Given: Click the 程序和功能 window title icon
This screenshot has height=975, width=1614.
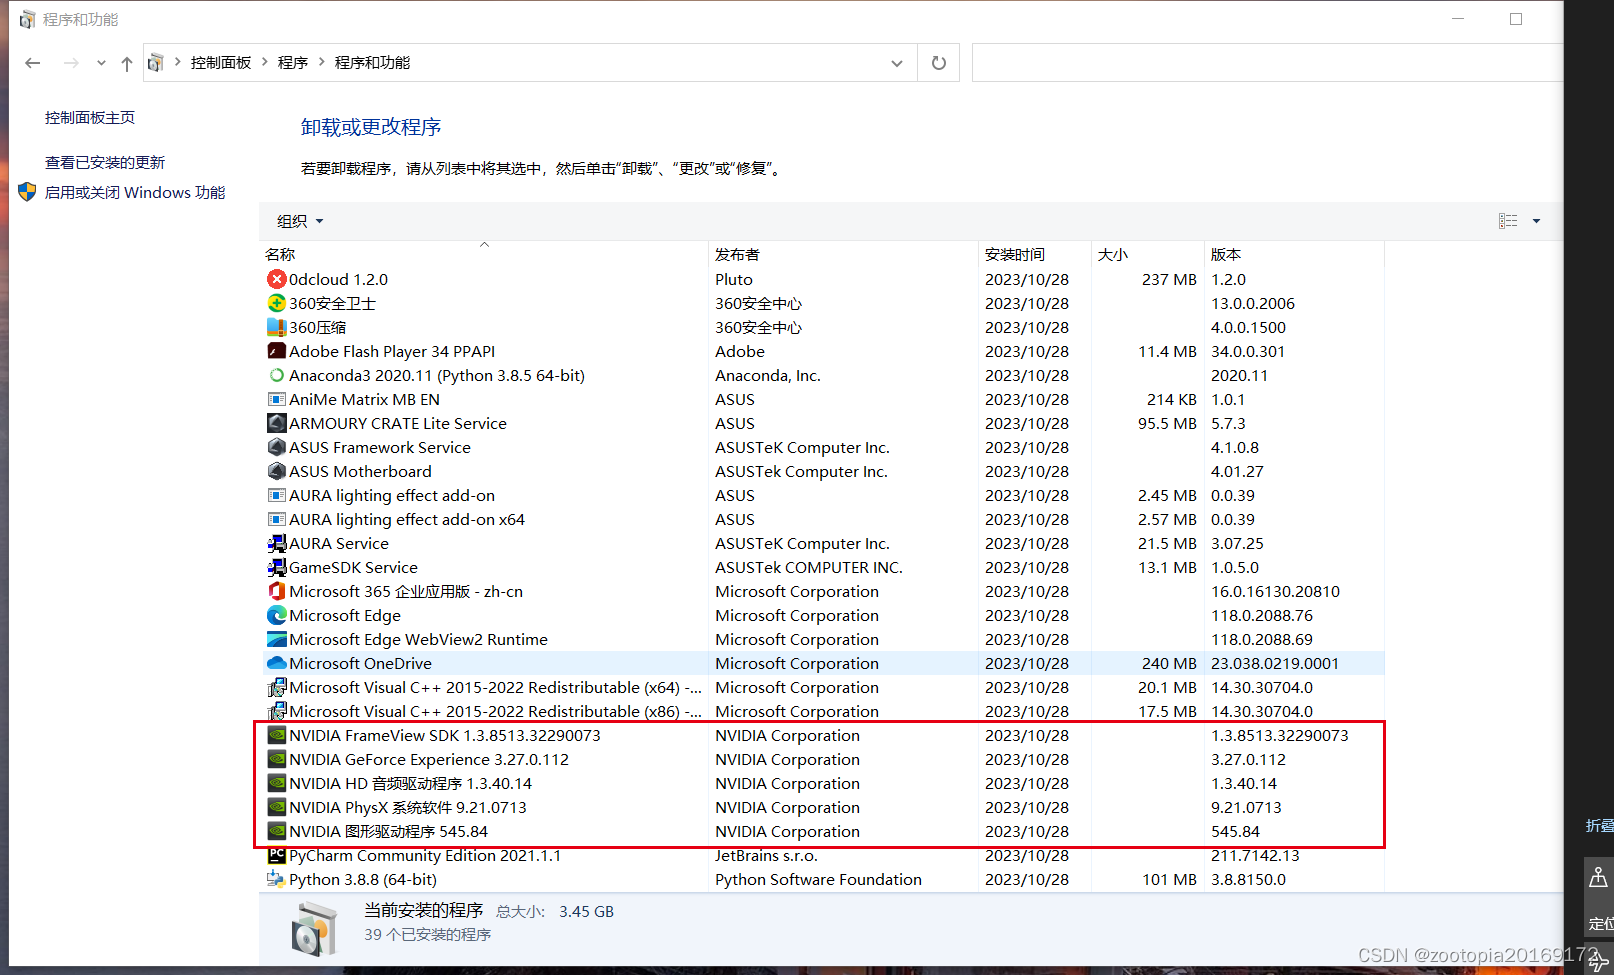Looking at the screenshot, I should (x=27, y=19).
